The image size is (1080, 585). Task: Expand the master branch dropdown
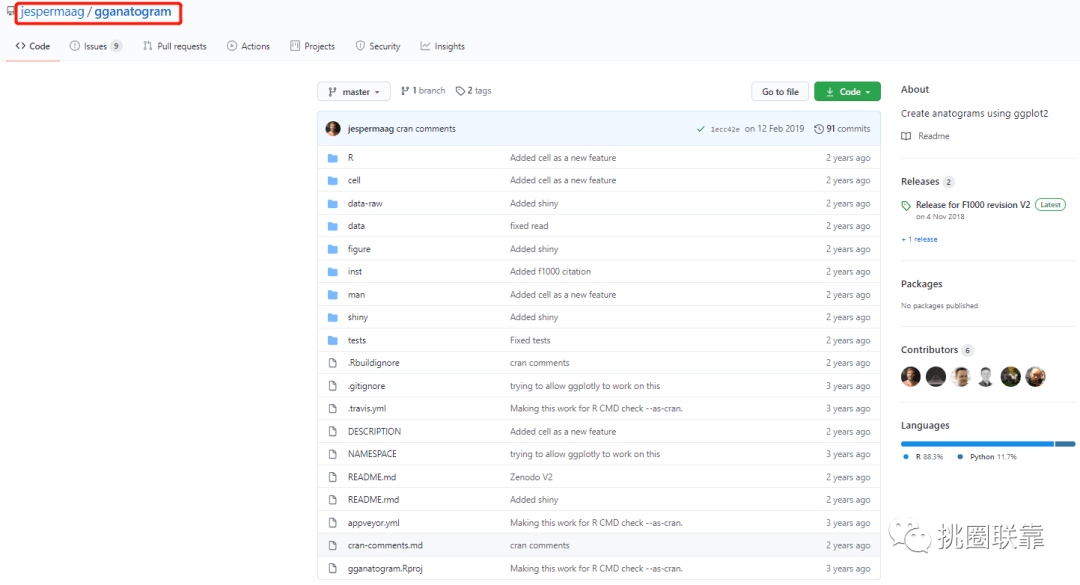(x=354, y=92)
